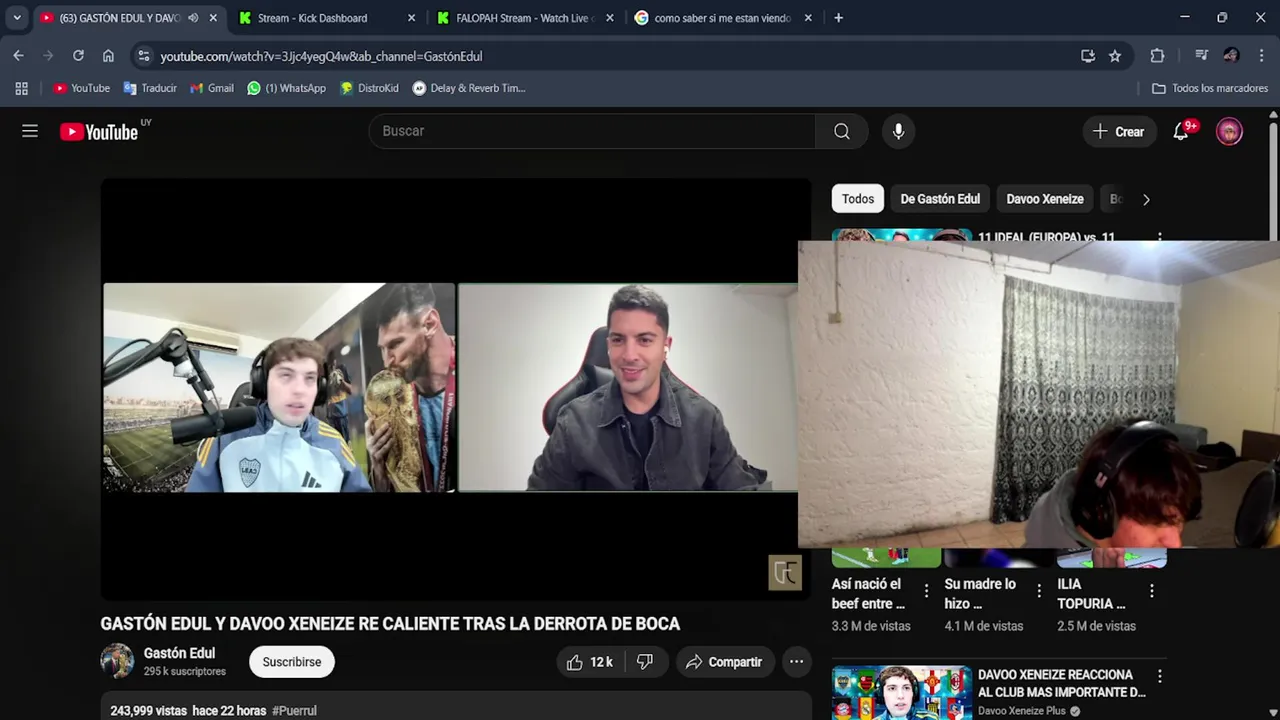
Task: Open options for 'DAVOO XENEIZE REACCIONA' video
Action: tap(1159, 677)
